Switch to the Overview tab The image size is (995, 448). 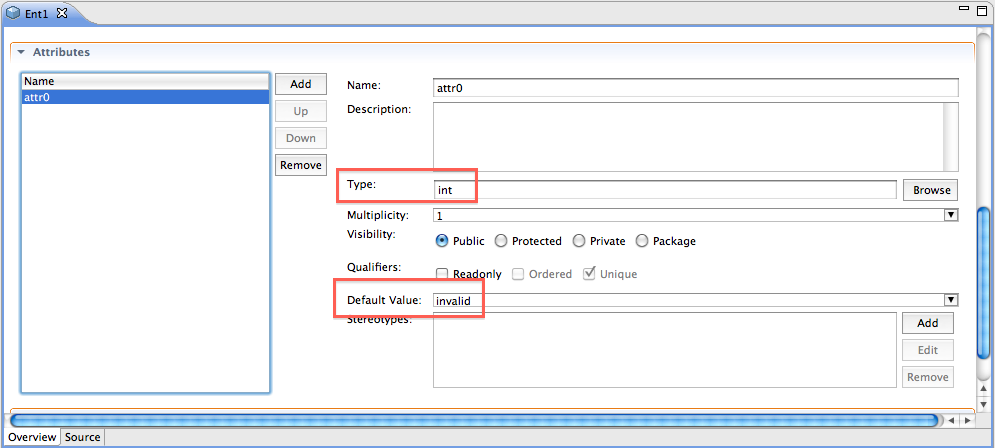tap(32, 437)
